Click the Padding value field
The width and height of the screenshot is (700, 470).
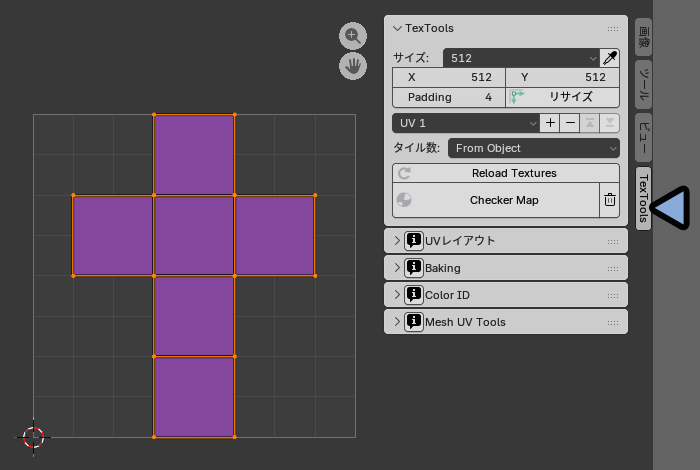(448, 97)
